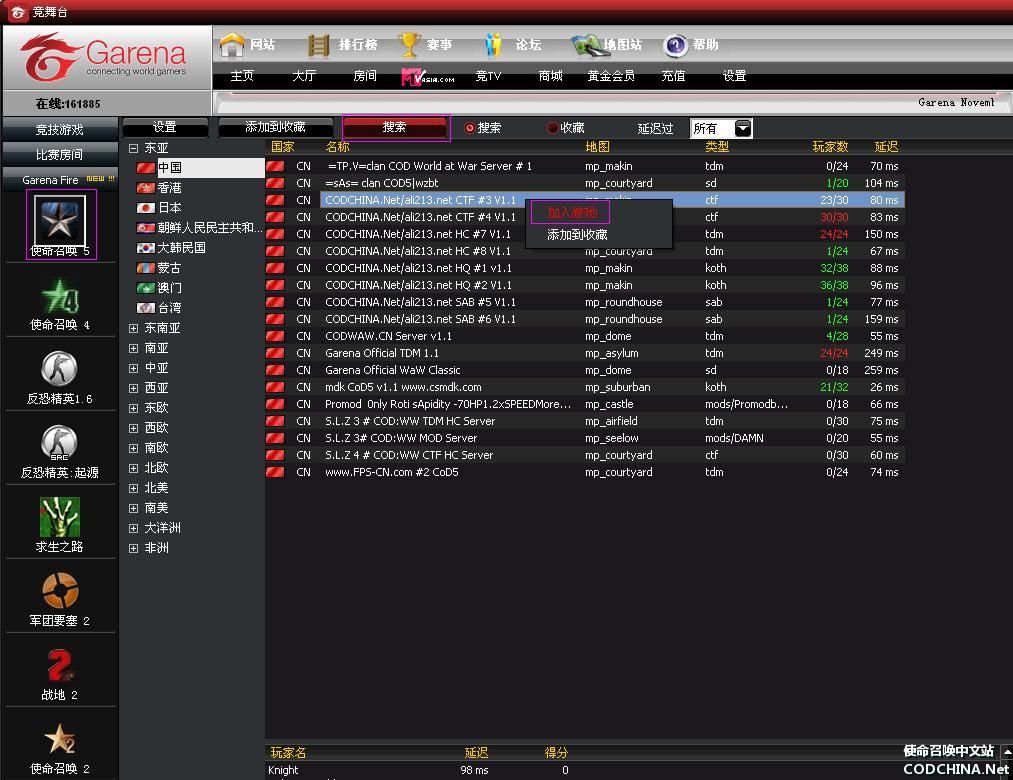Expand the 东欧 tree node
The width and height of the screenshot is (1013, 780).
(x=133, y=408)
